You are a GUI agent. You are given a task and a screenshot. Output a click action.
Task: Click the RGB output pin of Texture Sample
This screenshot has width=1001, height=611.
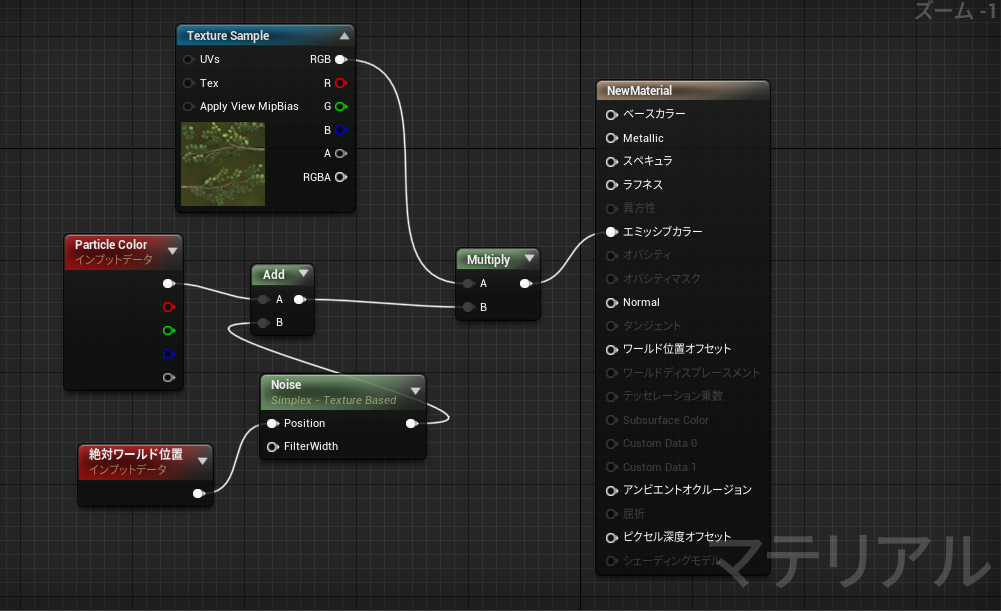click(341, 59)
